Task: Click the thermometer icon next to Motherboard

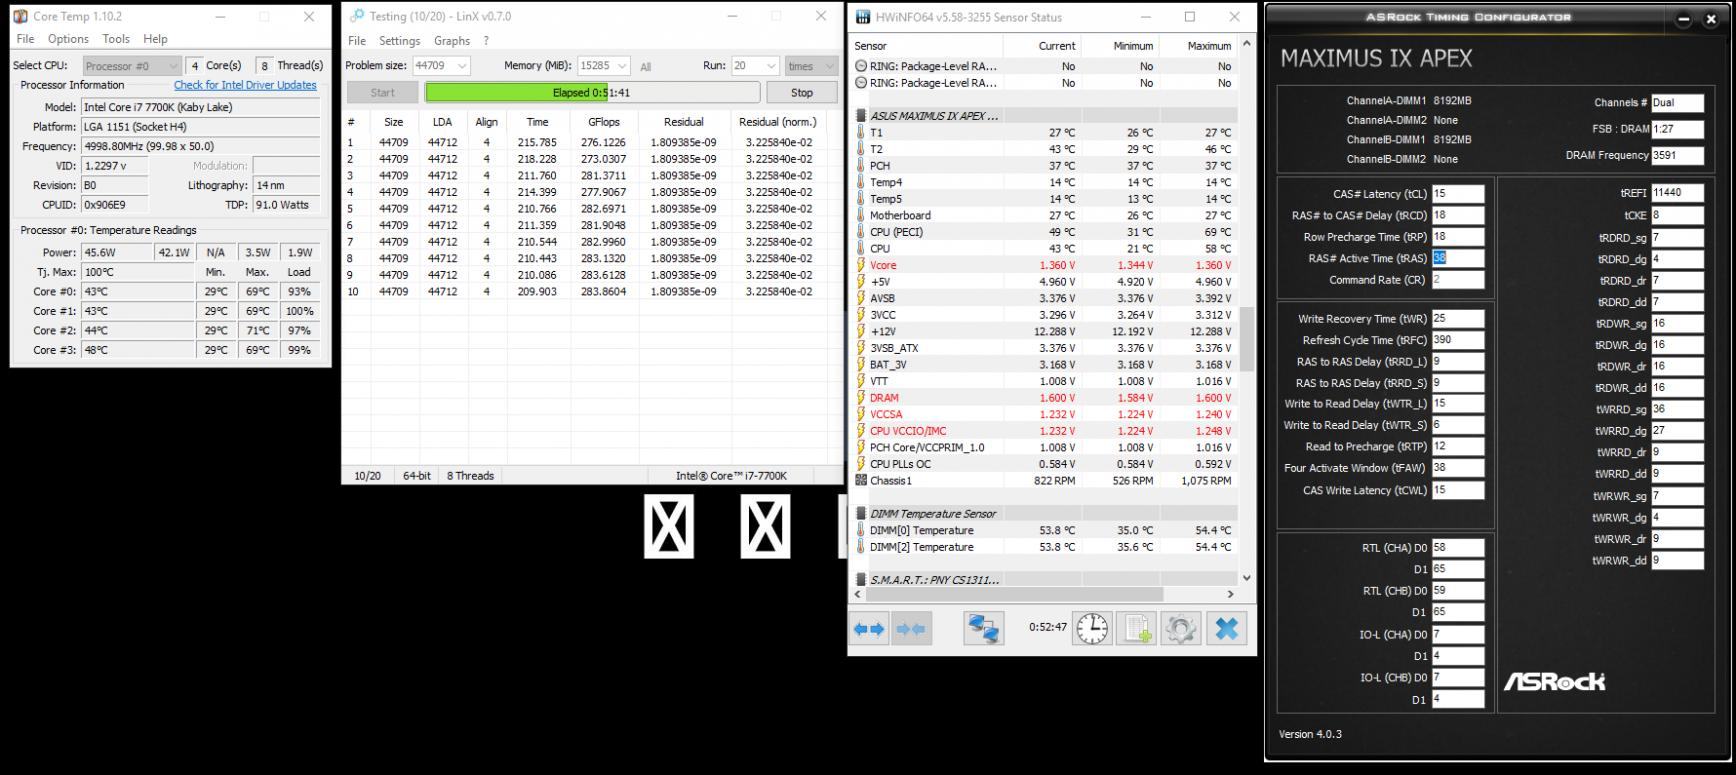Action: point(861,215)
